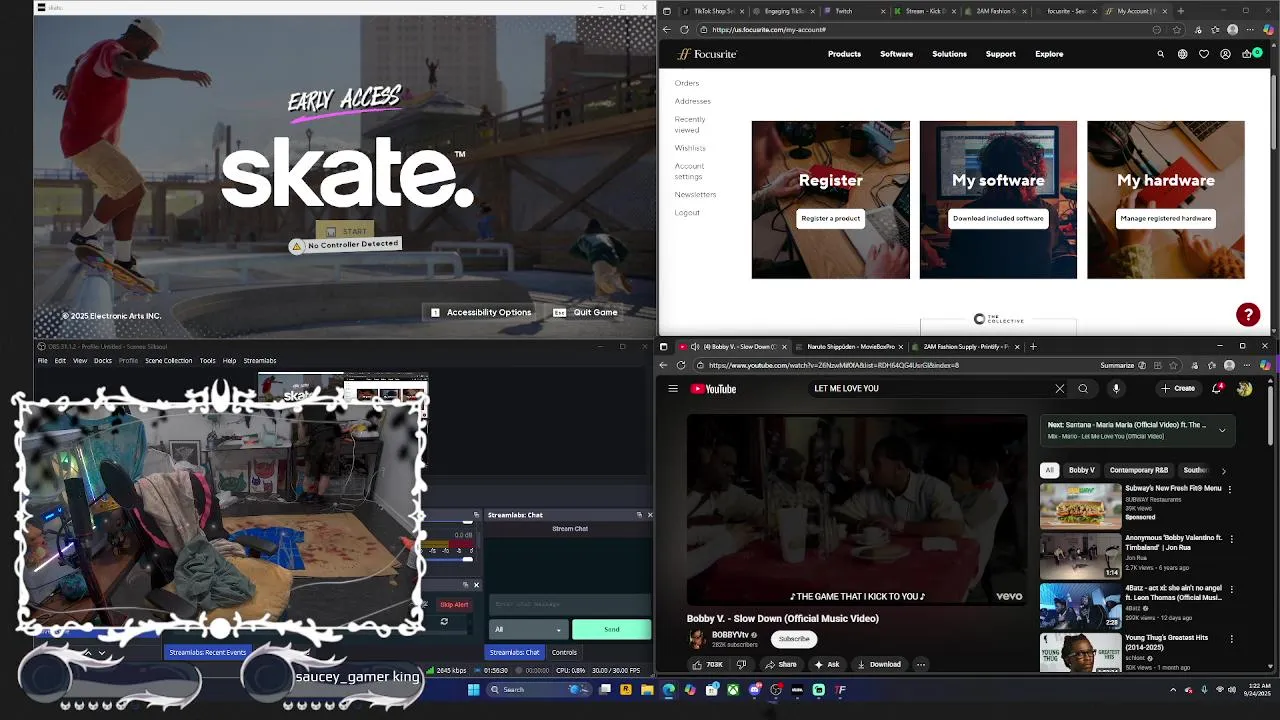This screenshot has width=1280, height=720.
Task: Open more actions ellipsis under video
Action: tap(921, 664)
